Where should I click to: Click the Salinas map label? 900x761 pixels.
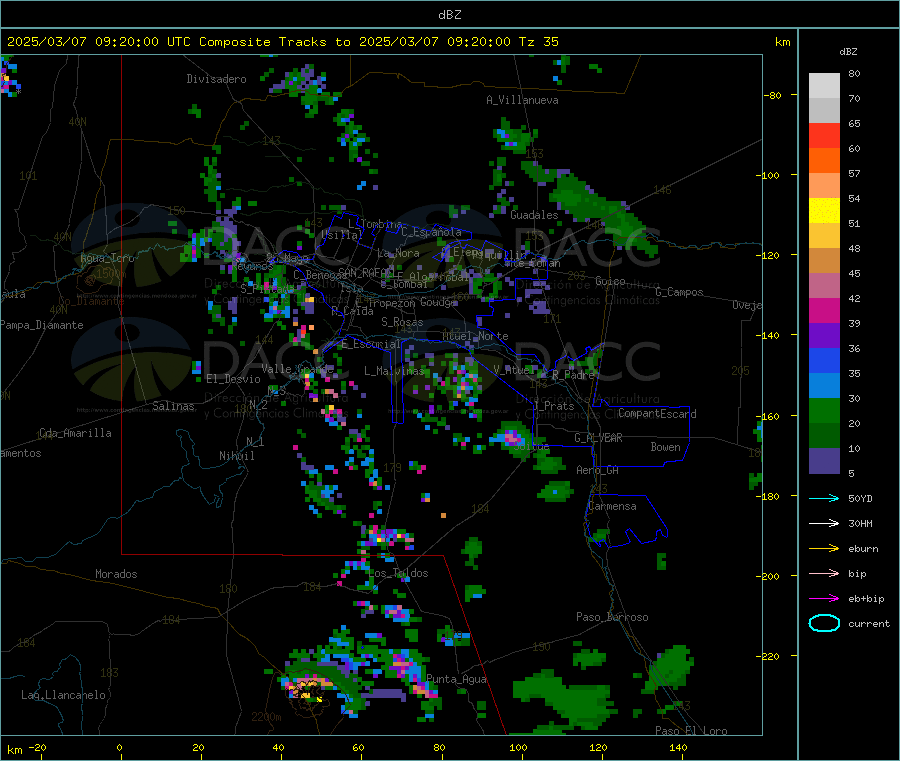[x=173, y=406]
